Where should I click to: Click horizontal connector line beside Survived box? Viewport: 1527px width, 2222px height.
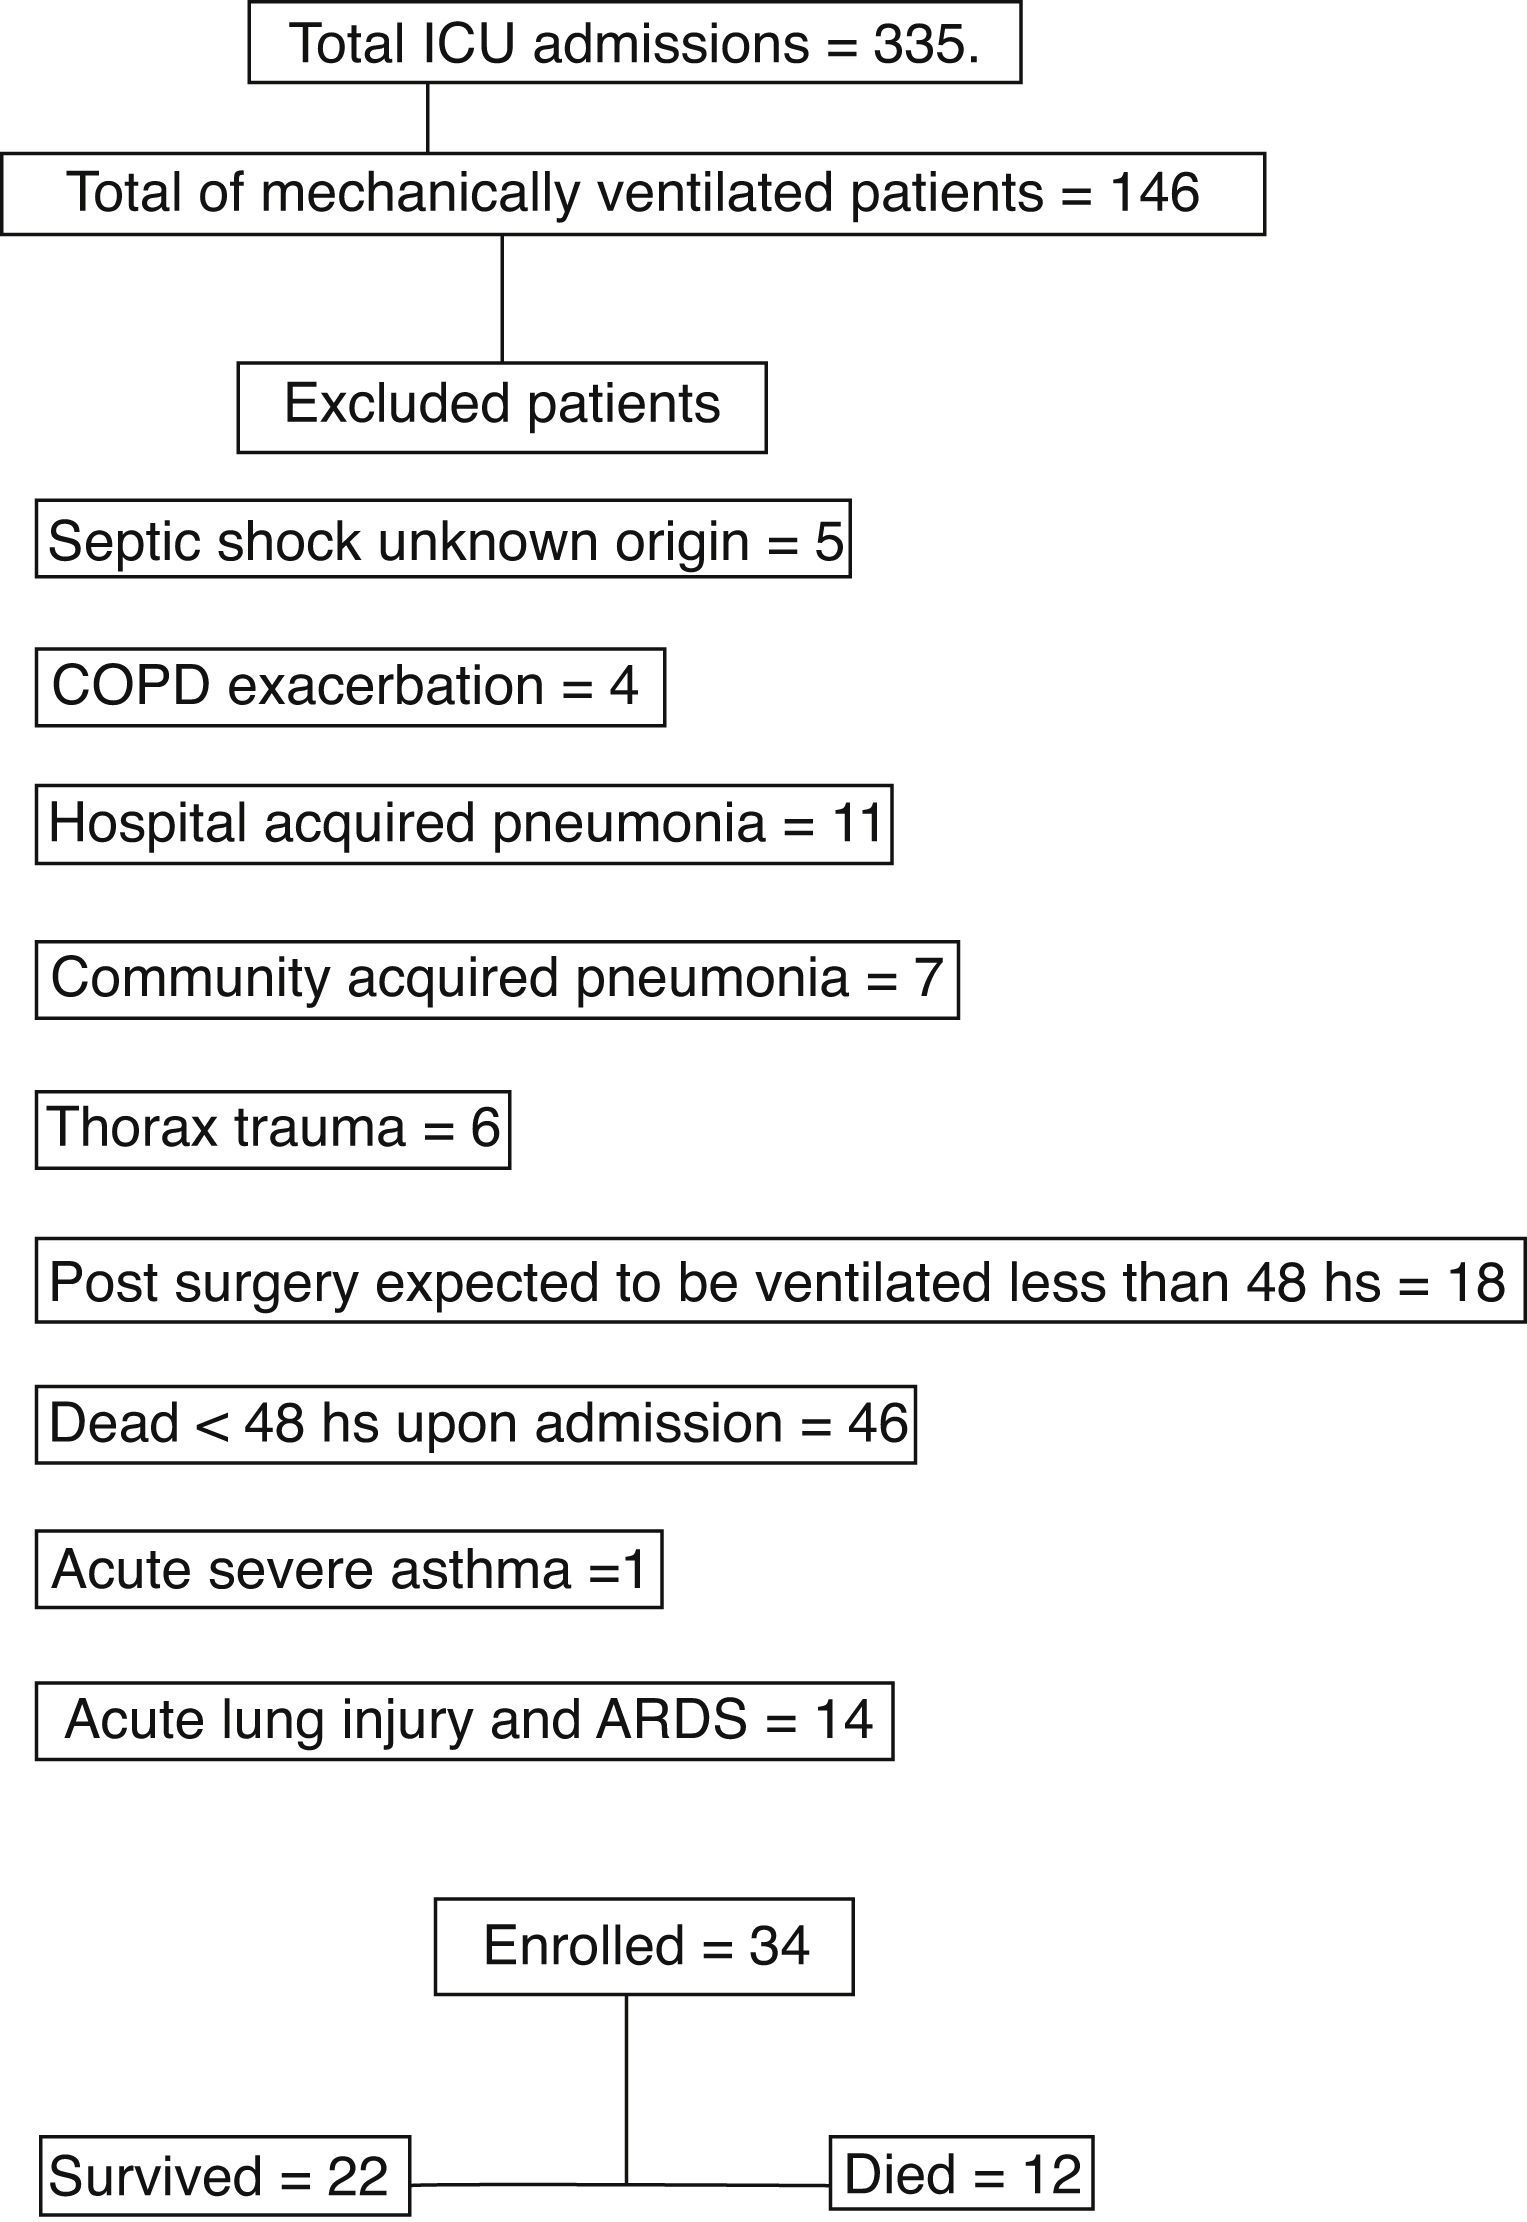point(518,2184)
